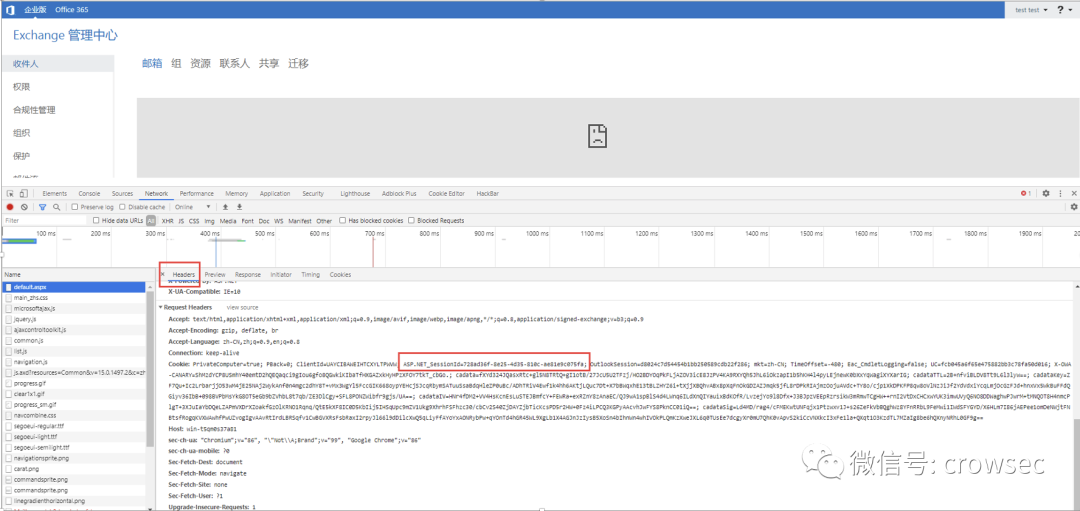1080x511 pixels.
Task: Select the Preview tab
Action: [x=215, y=275]
